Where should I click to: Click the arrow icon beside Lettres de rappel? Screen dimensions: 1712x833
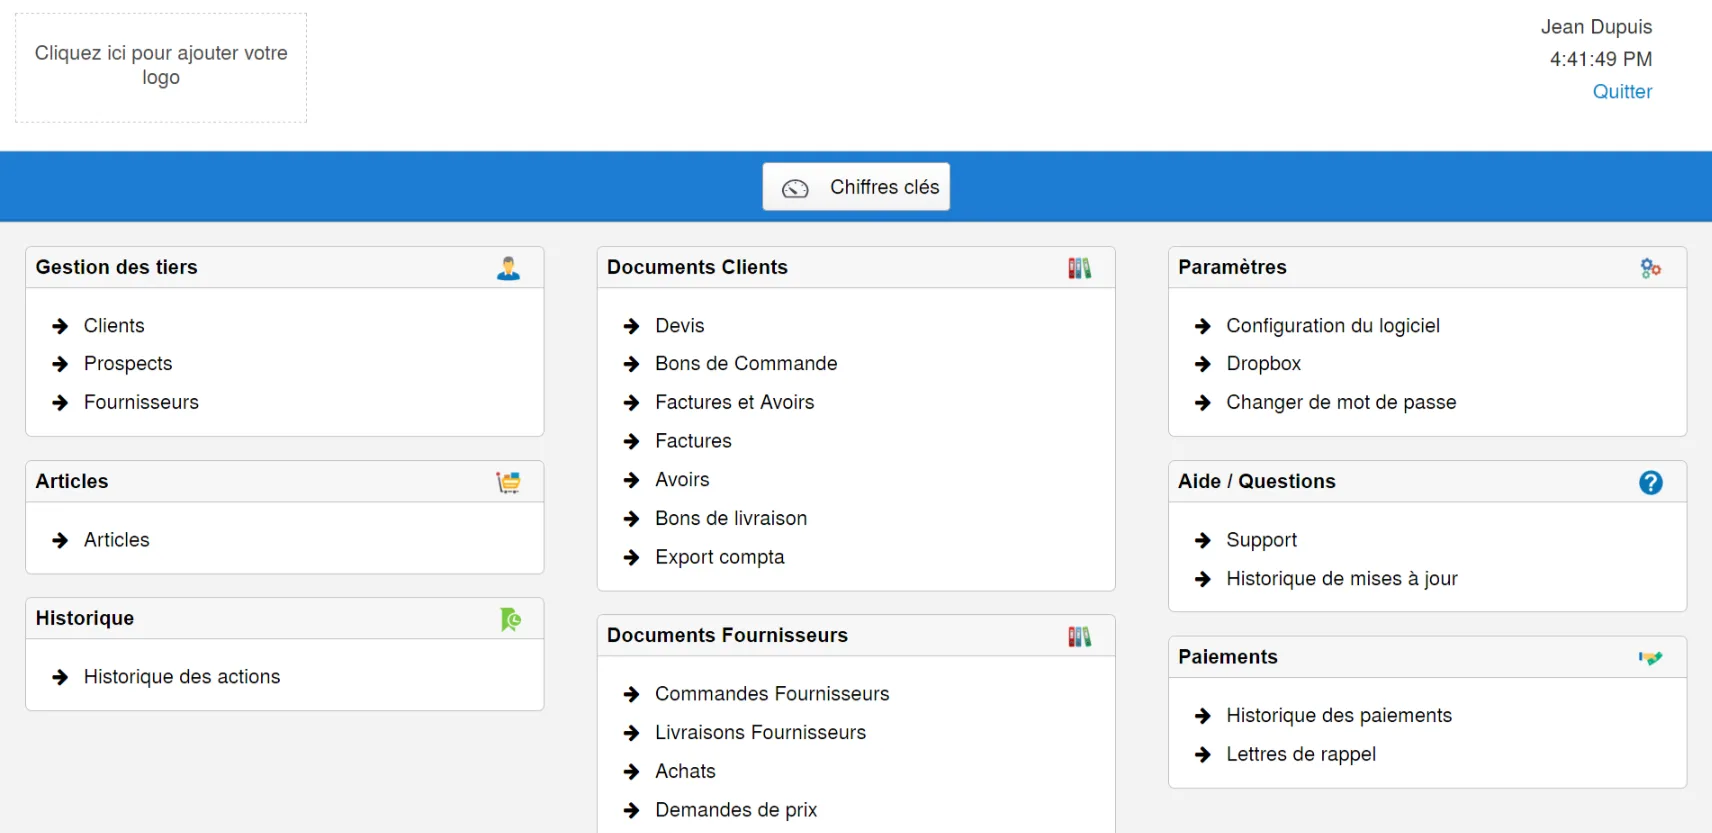coord(1203,755)
